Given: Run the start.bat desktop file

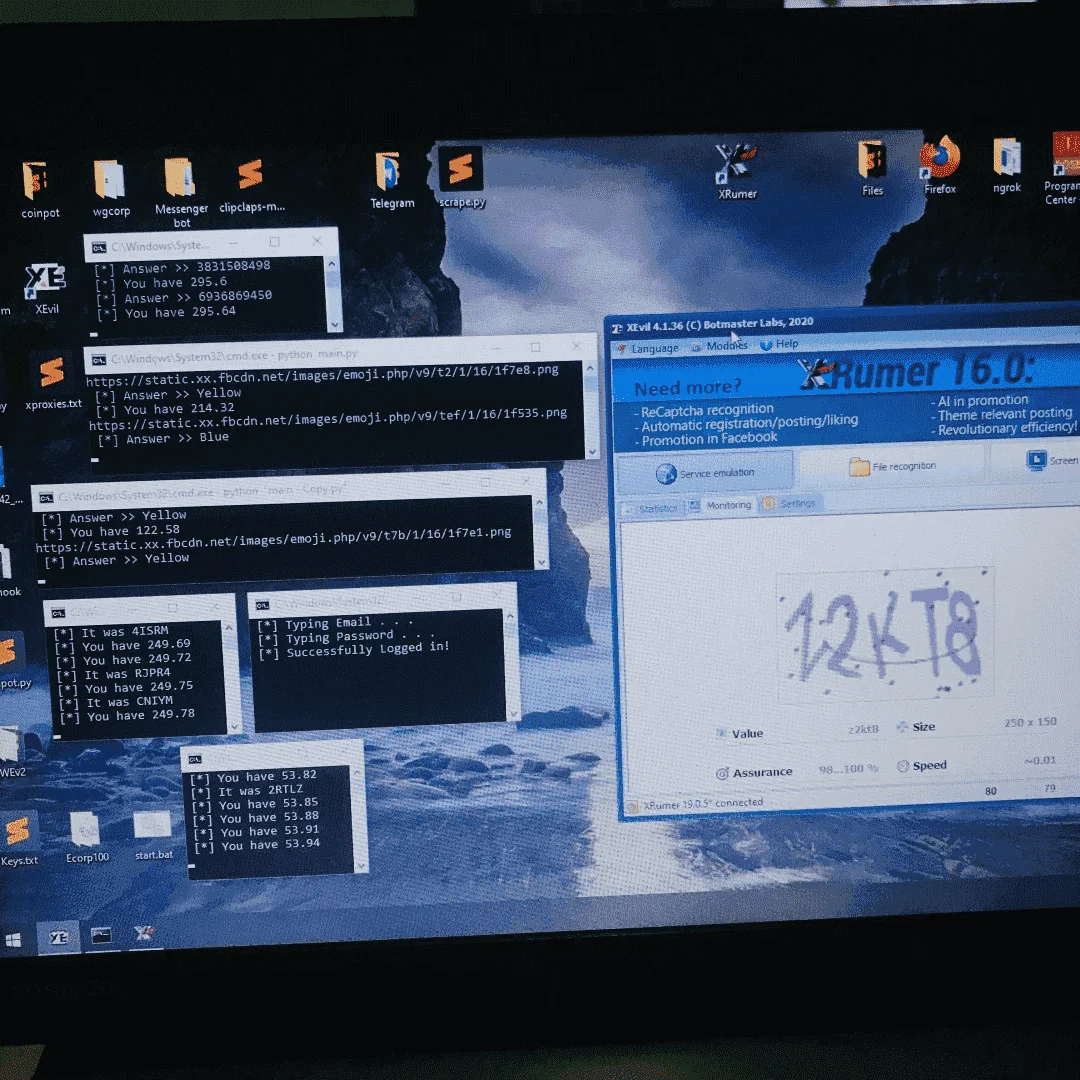Looking at the screenshot, I should pyautogui.click(x=153, y=835).
